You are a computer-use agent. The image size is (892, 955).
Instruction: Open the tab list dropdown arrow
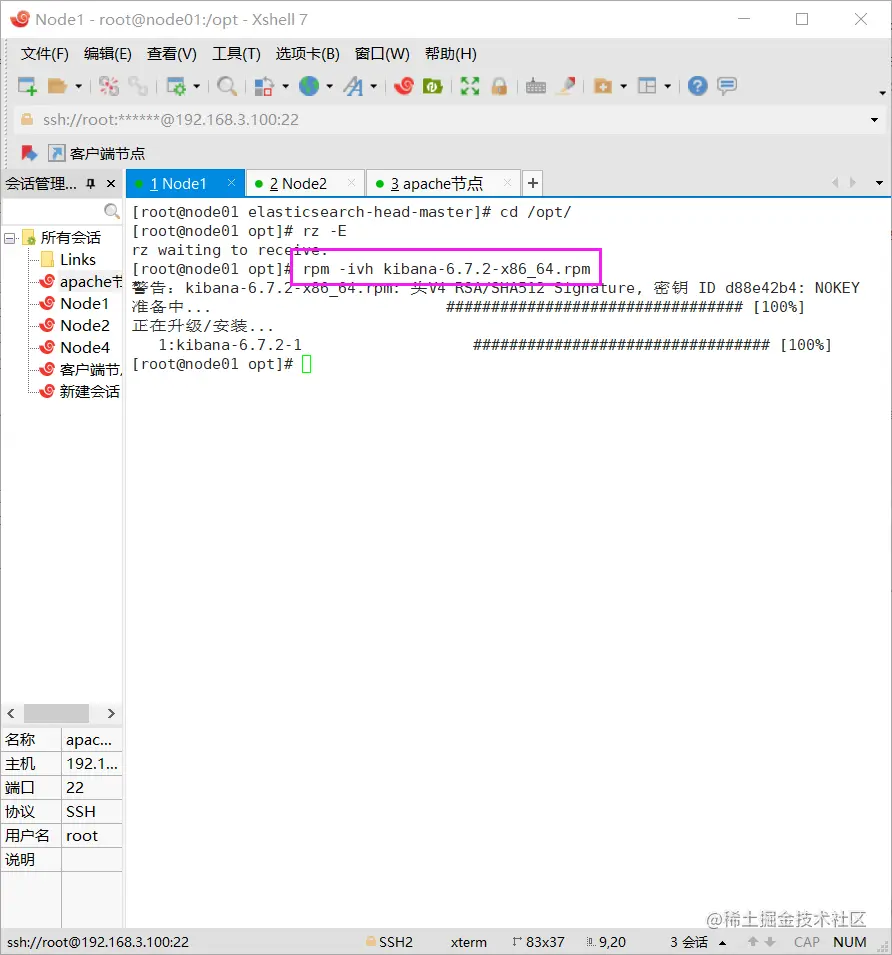879,183
